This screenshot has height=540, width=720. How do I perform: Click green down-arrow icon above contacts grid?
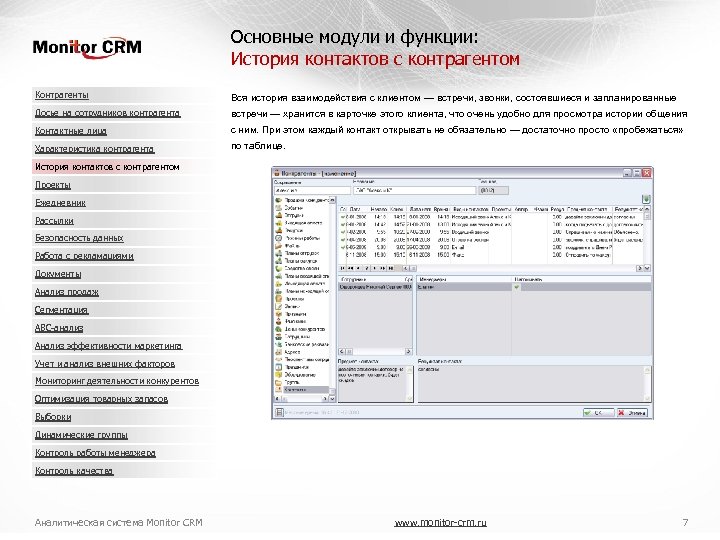point(646,199)
